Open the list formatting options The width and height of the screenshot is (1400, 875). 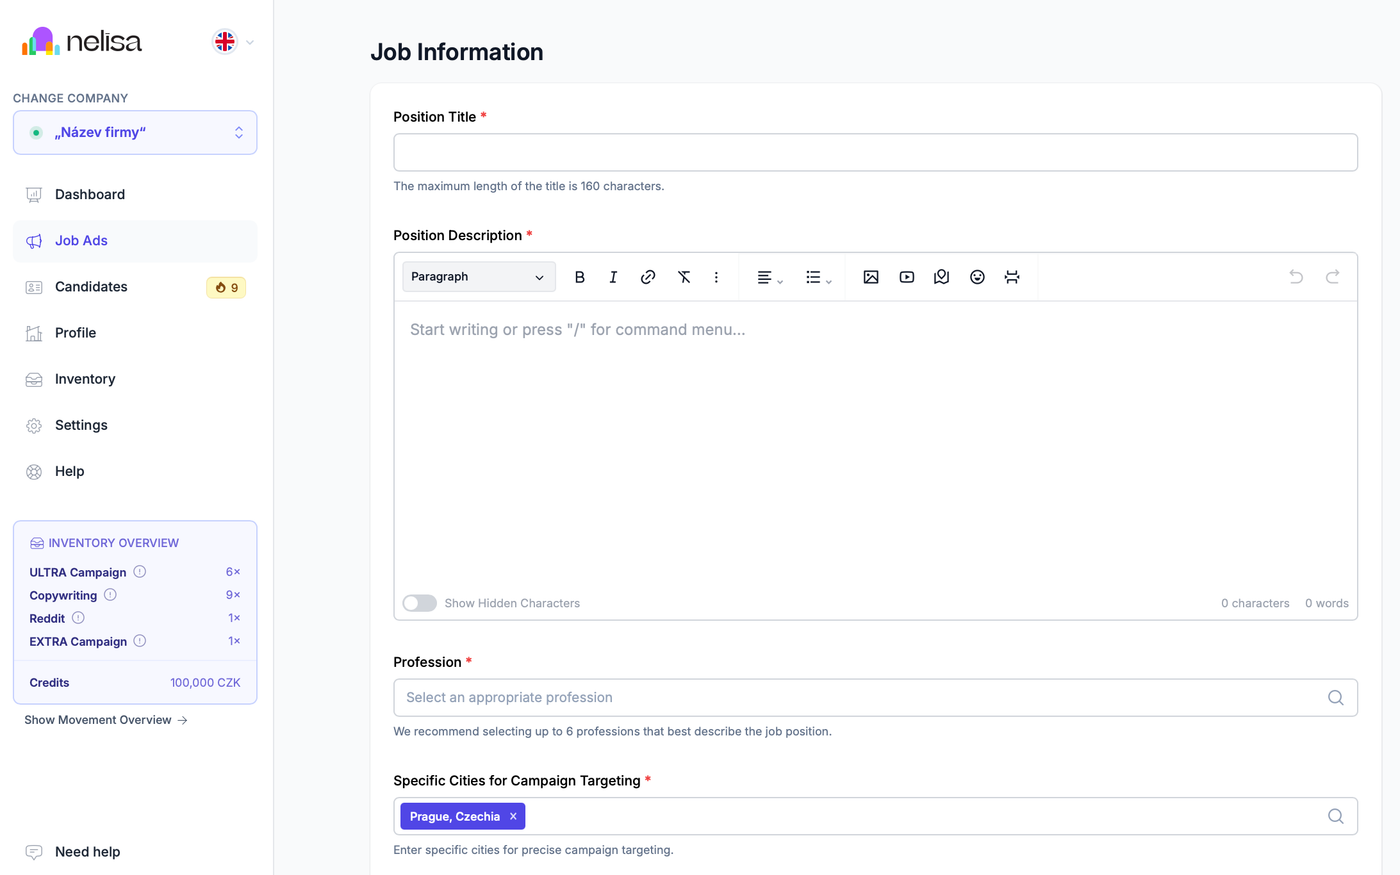pyautogui.click(x=818, y=277)
